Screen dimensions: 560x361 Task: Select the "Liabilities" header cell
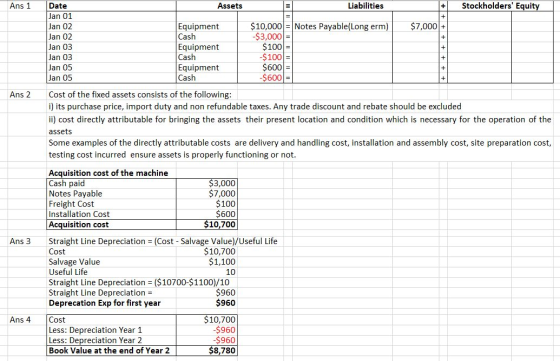(x=365, y=6)
